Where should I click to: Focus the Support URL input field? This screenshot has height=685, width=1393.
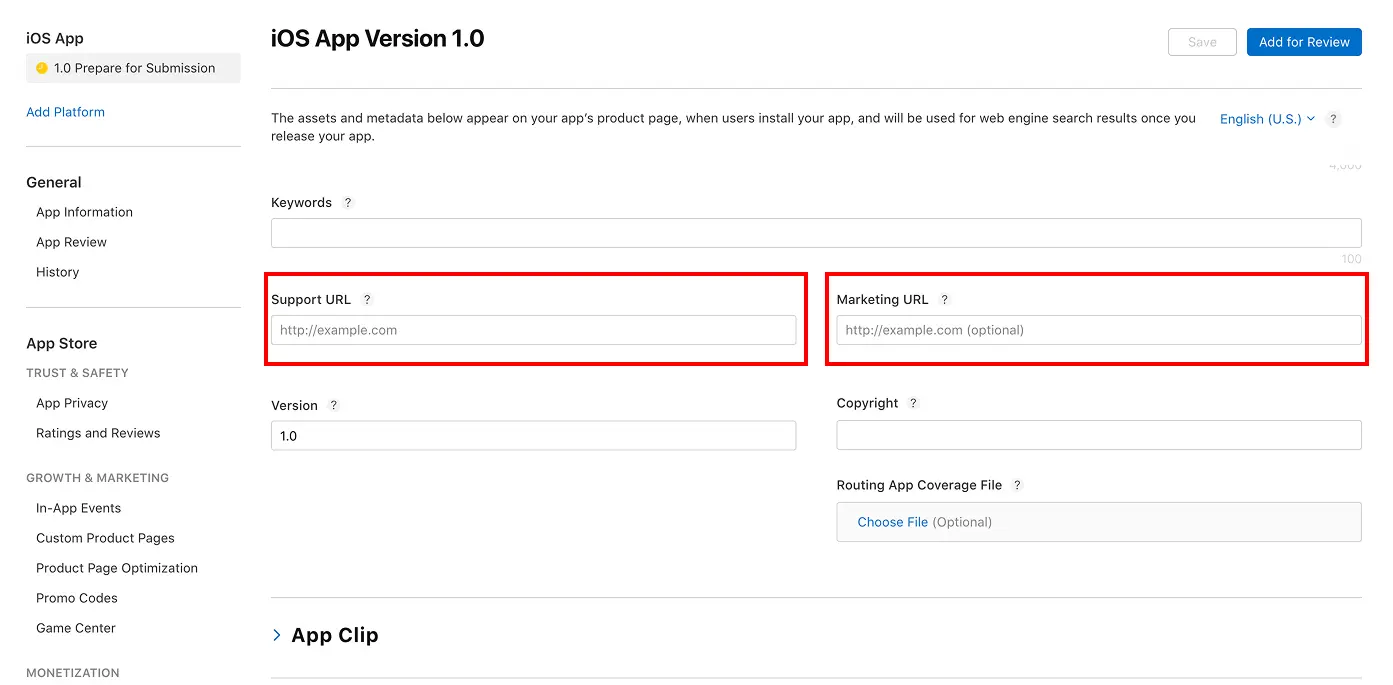tap(533, 330)
